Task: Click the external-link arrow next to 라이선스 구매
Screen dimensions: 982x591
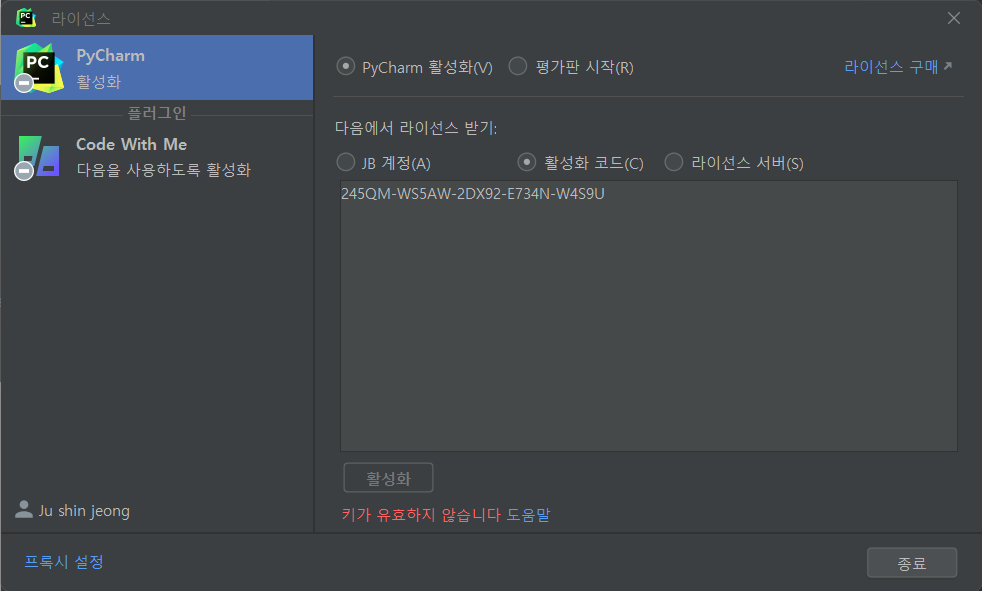Action: coord(948,66)
